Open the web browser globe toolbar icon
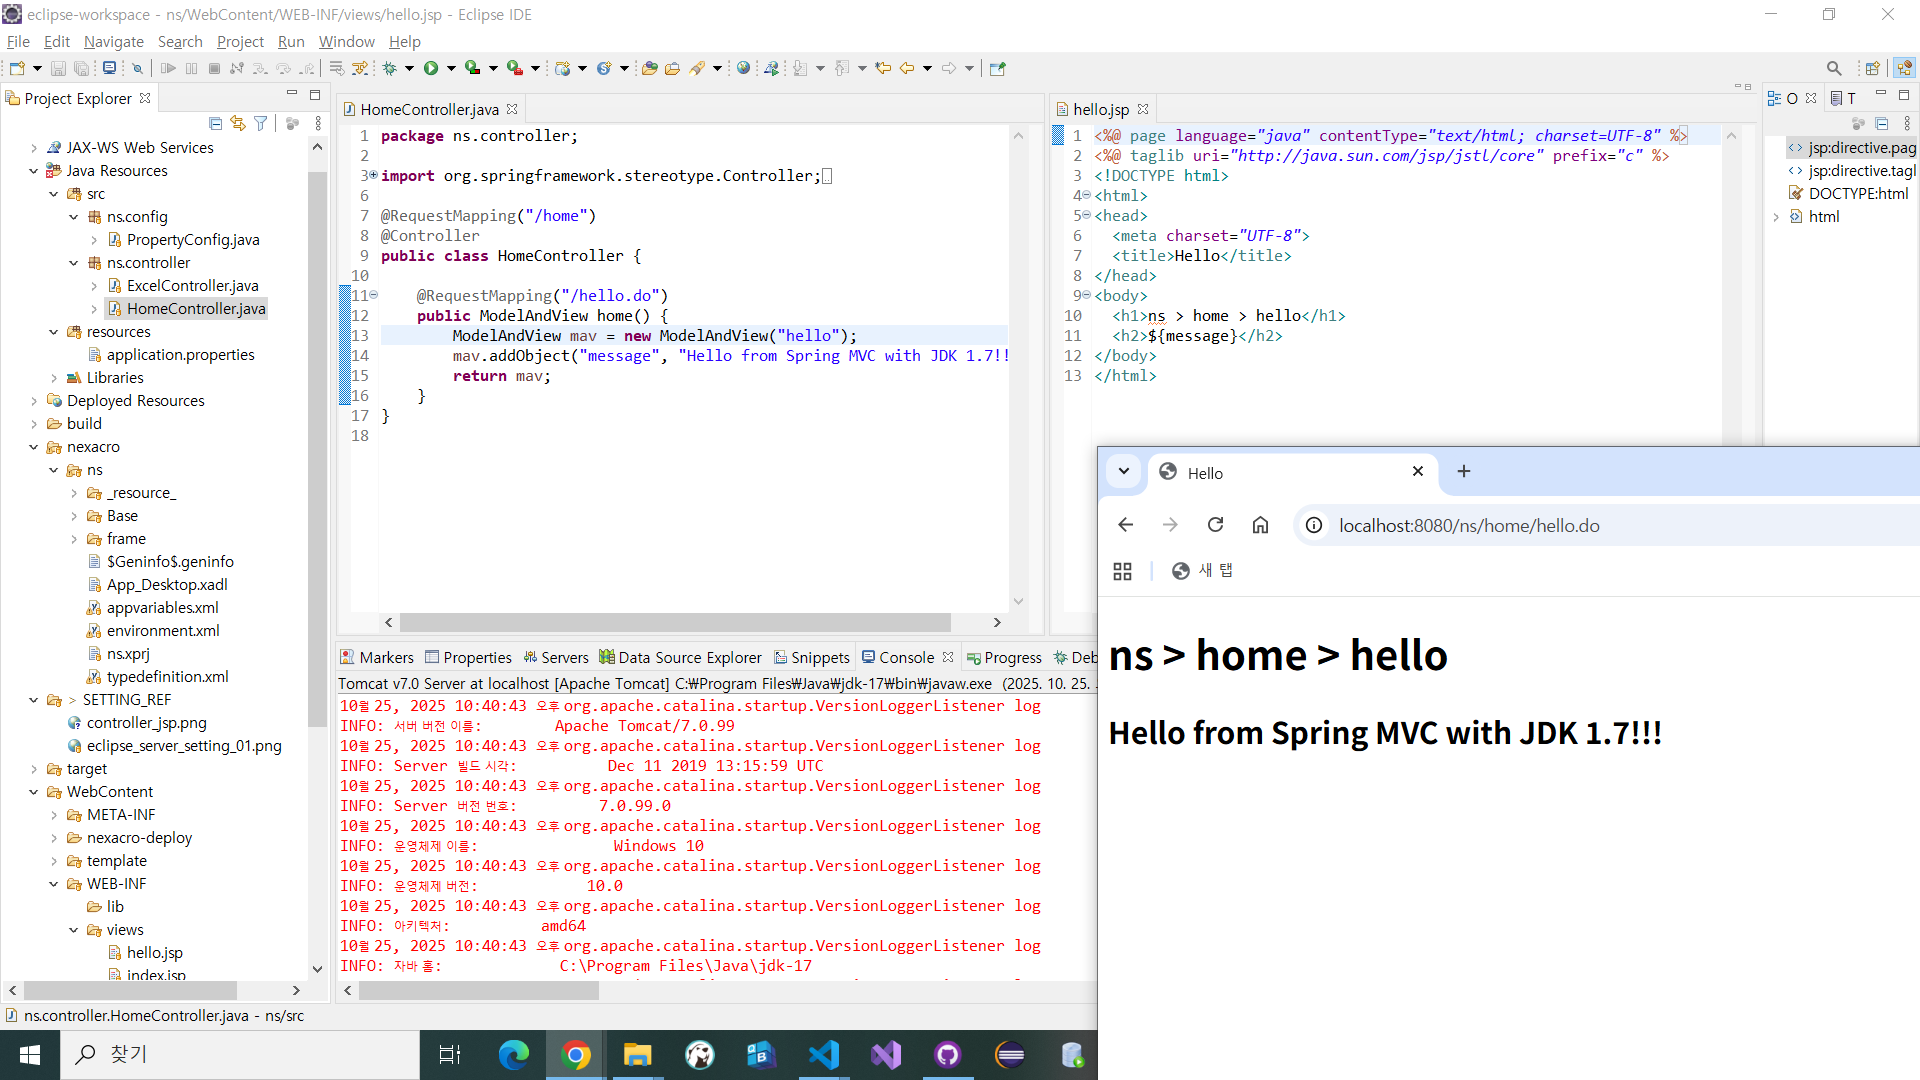1920x1080 pixels. coord(743,68)
